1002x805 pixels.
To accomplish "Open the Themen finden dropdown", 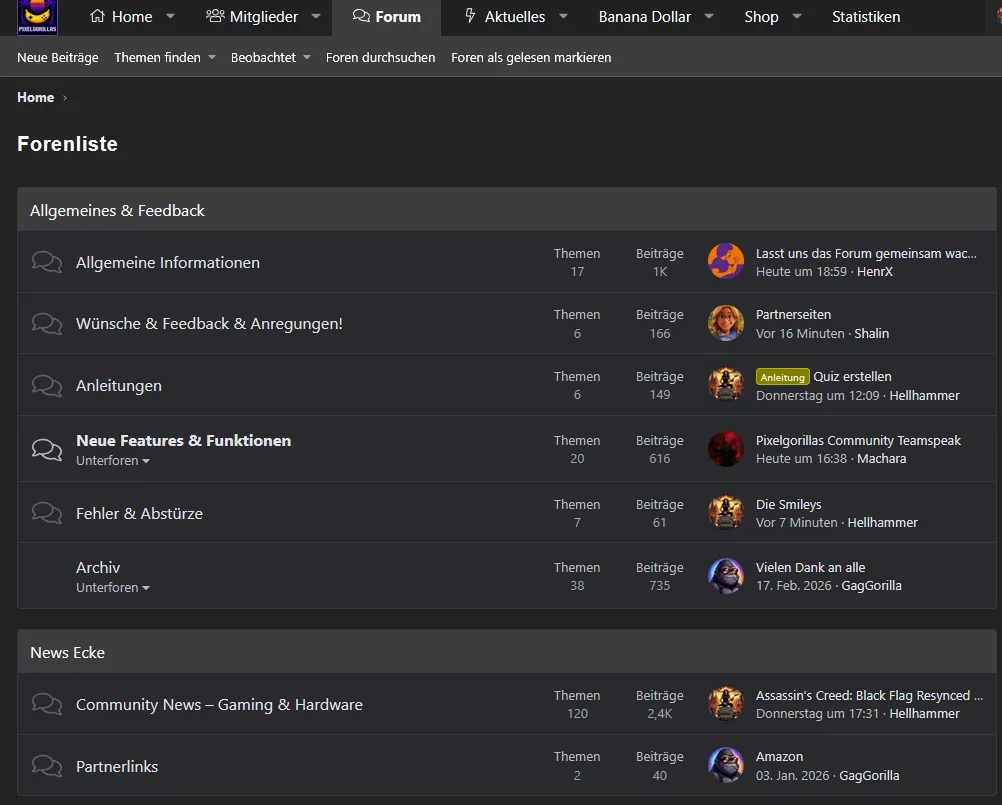I will pos(165,58).
